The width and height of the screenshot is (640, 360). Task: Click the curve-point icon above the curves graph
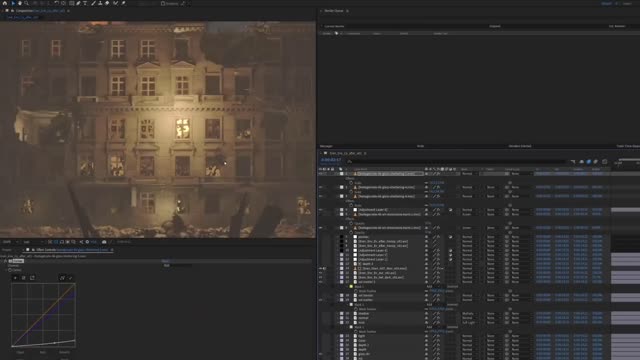click(62, 278)
